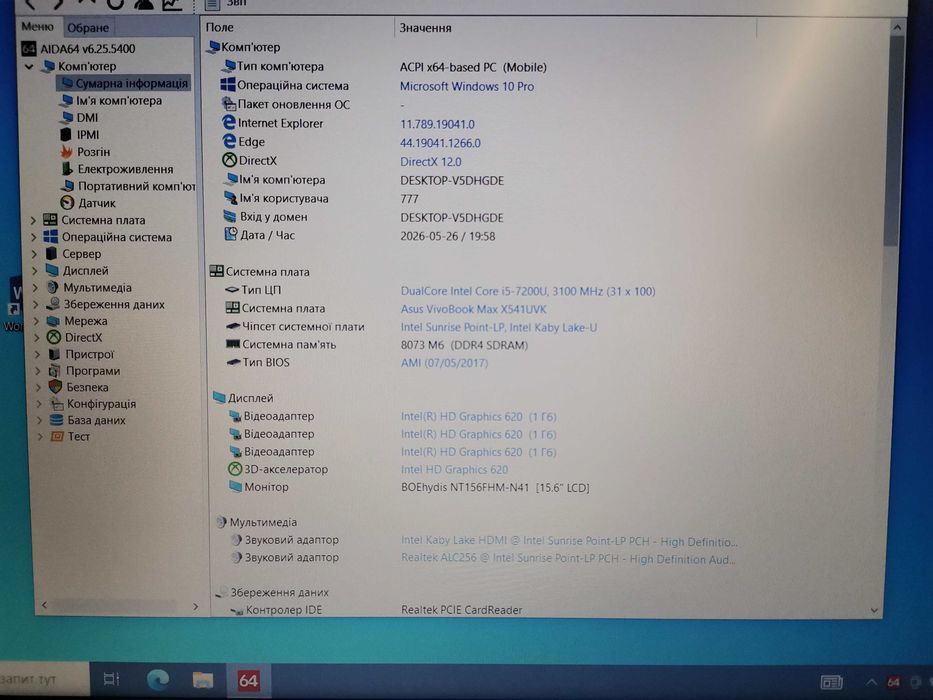Open Microsoft Windows 10 Pro link

coord(466,86)
